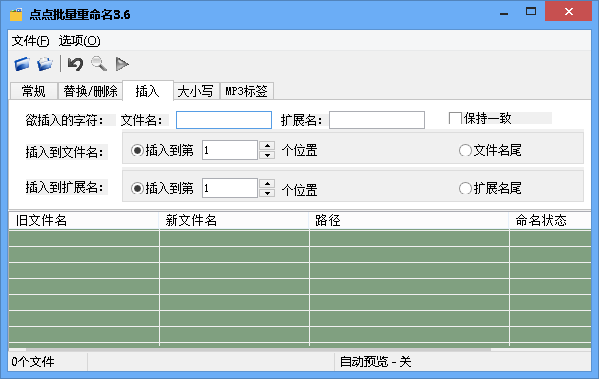The height and width of the screenshot is (379, 599).
Task: Increase file name position spinner
Action: pyautogui.click(x=267, y=146)
